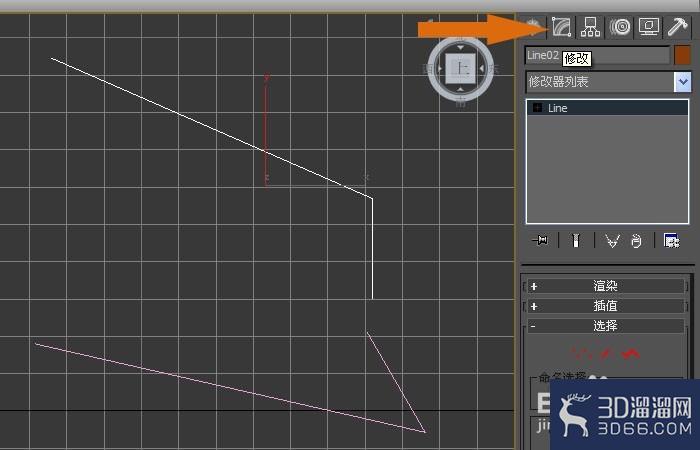
Task: Select Vertex sub-object level icon
Action: [x=583, y=354]
